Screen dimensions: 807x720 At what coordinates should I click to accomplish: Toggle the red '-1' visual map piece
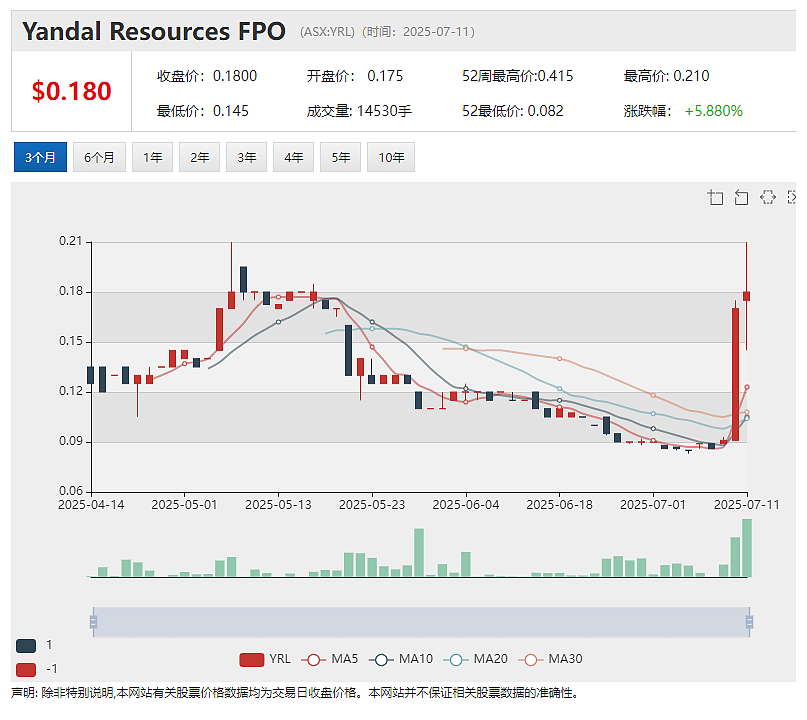[26, 670]
